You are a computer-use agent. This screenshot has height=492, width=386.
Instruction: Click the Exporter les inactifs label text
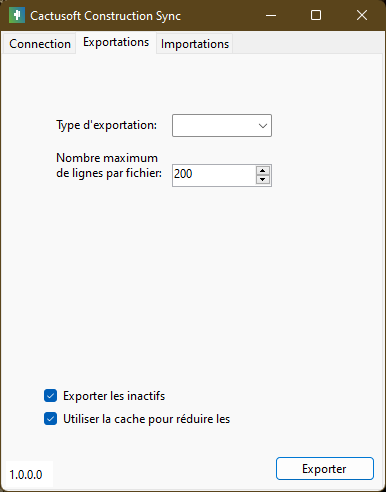coord(114,396)
